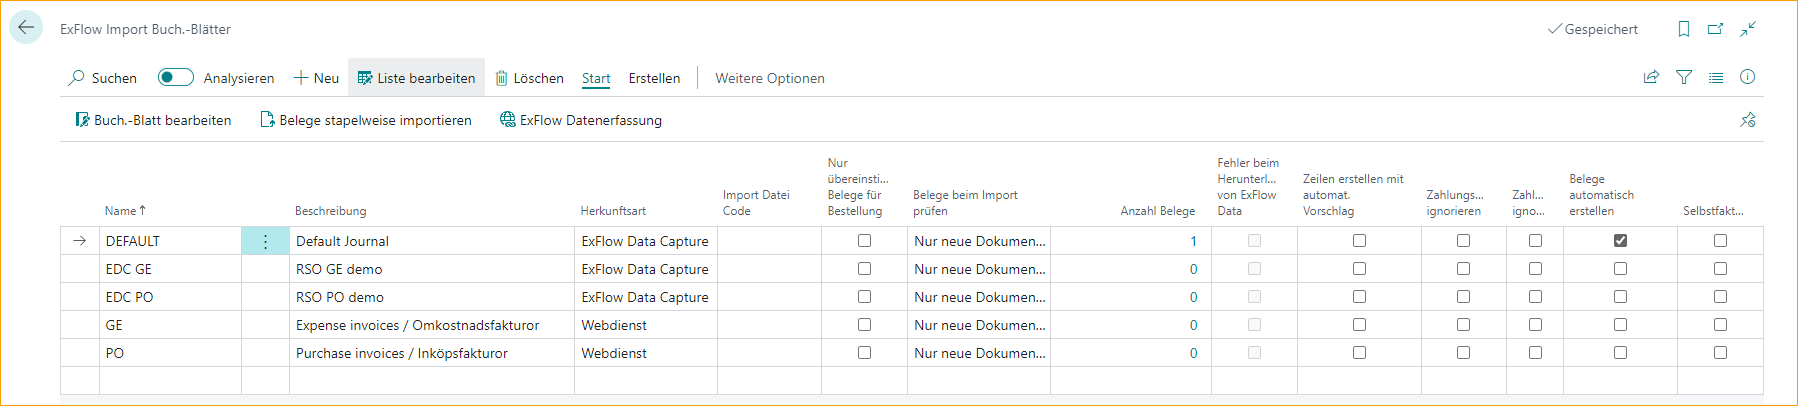Click the share icon

1651,77
